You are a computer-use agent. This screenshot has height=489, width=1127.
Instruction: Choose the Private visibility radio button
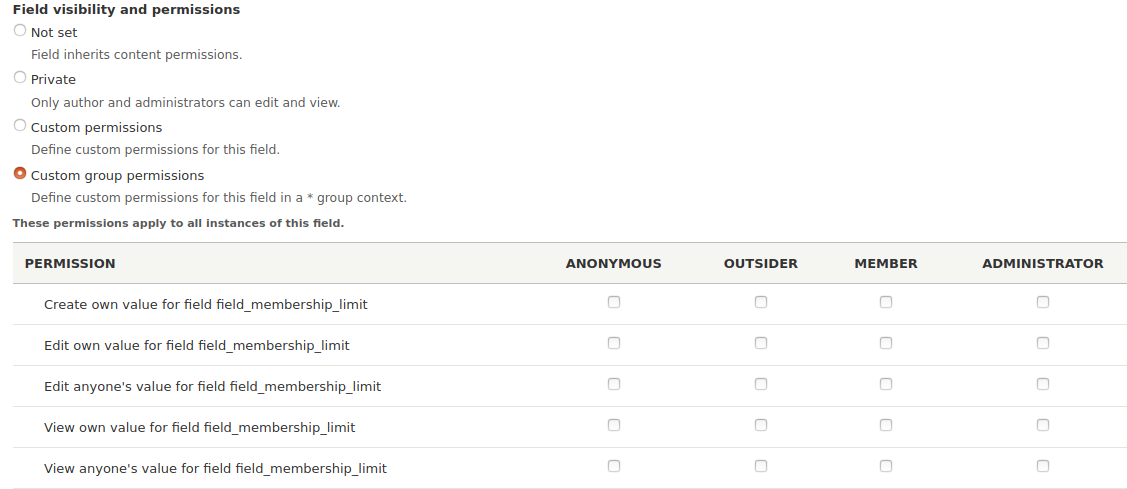(x=20, y=78)
